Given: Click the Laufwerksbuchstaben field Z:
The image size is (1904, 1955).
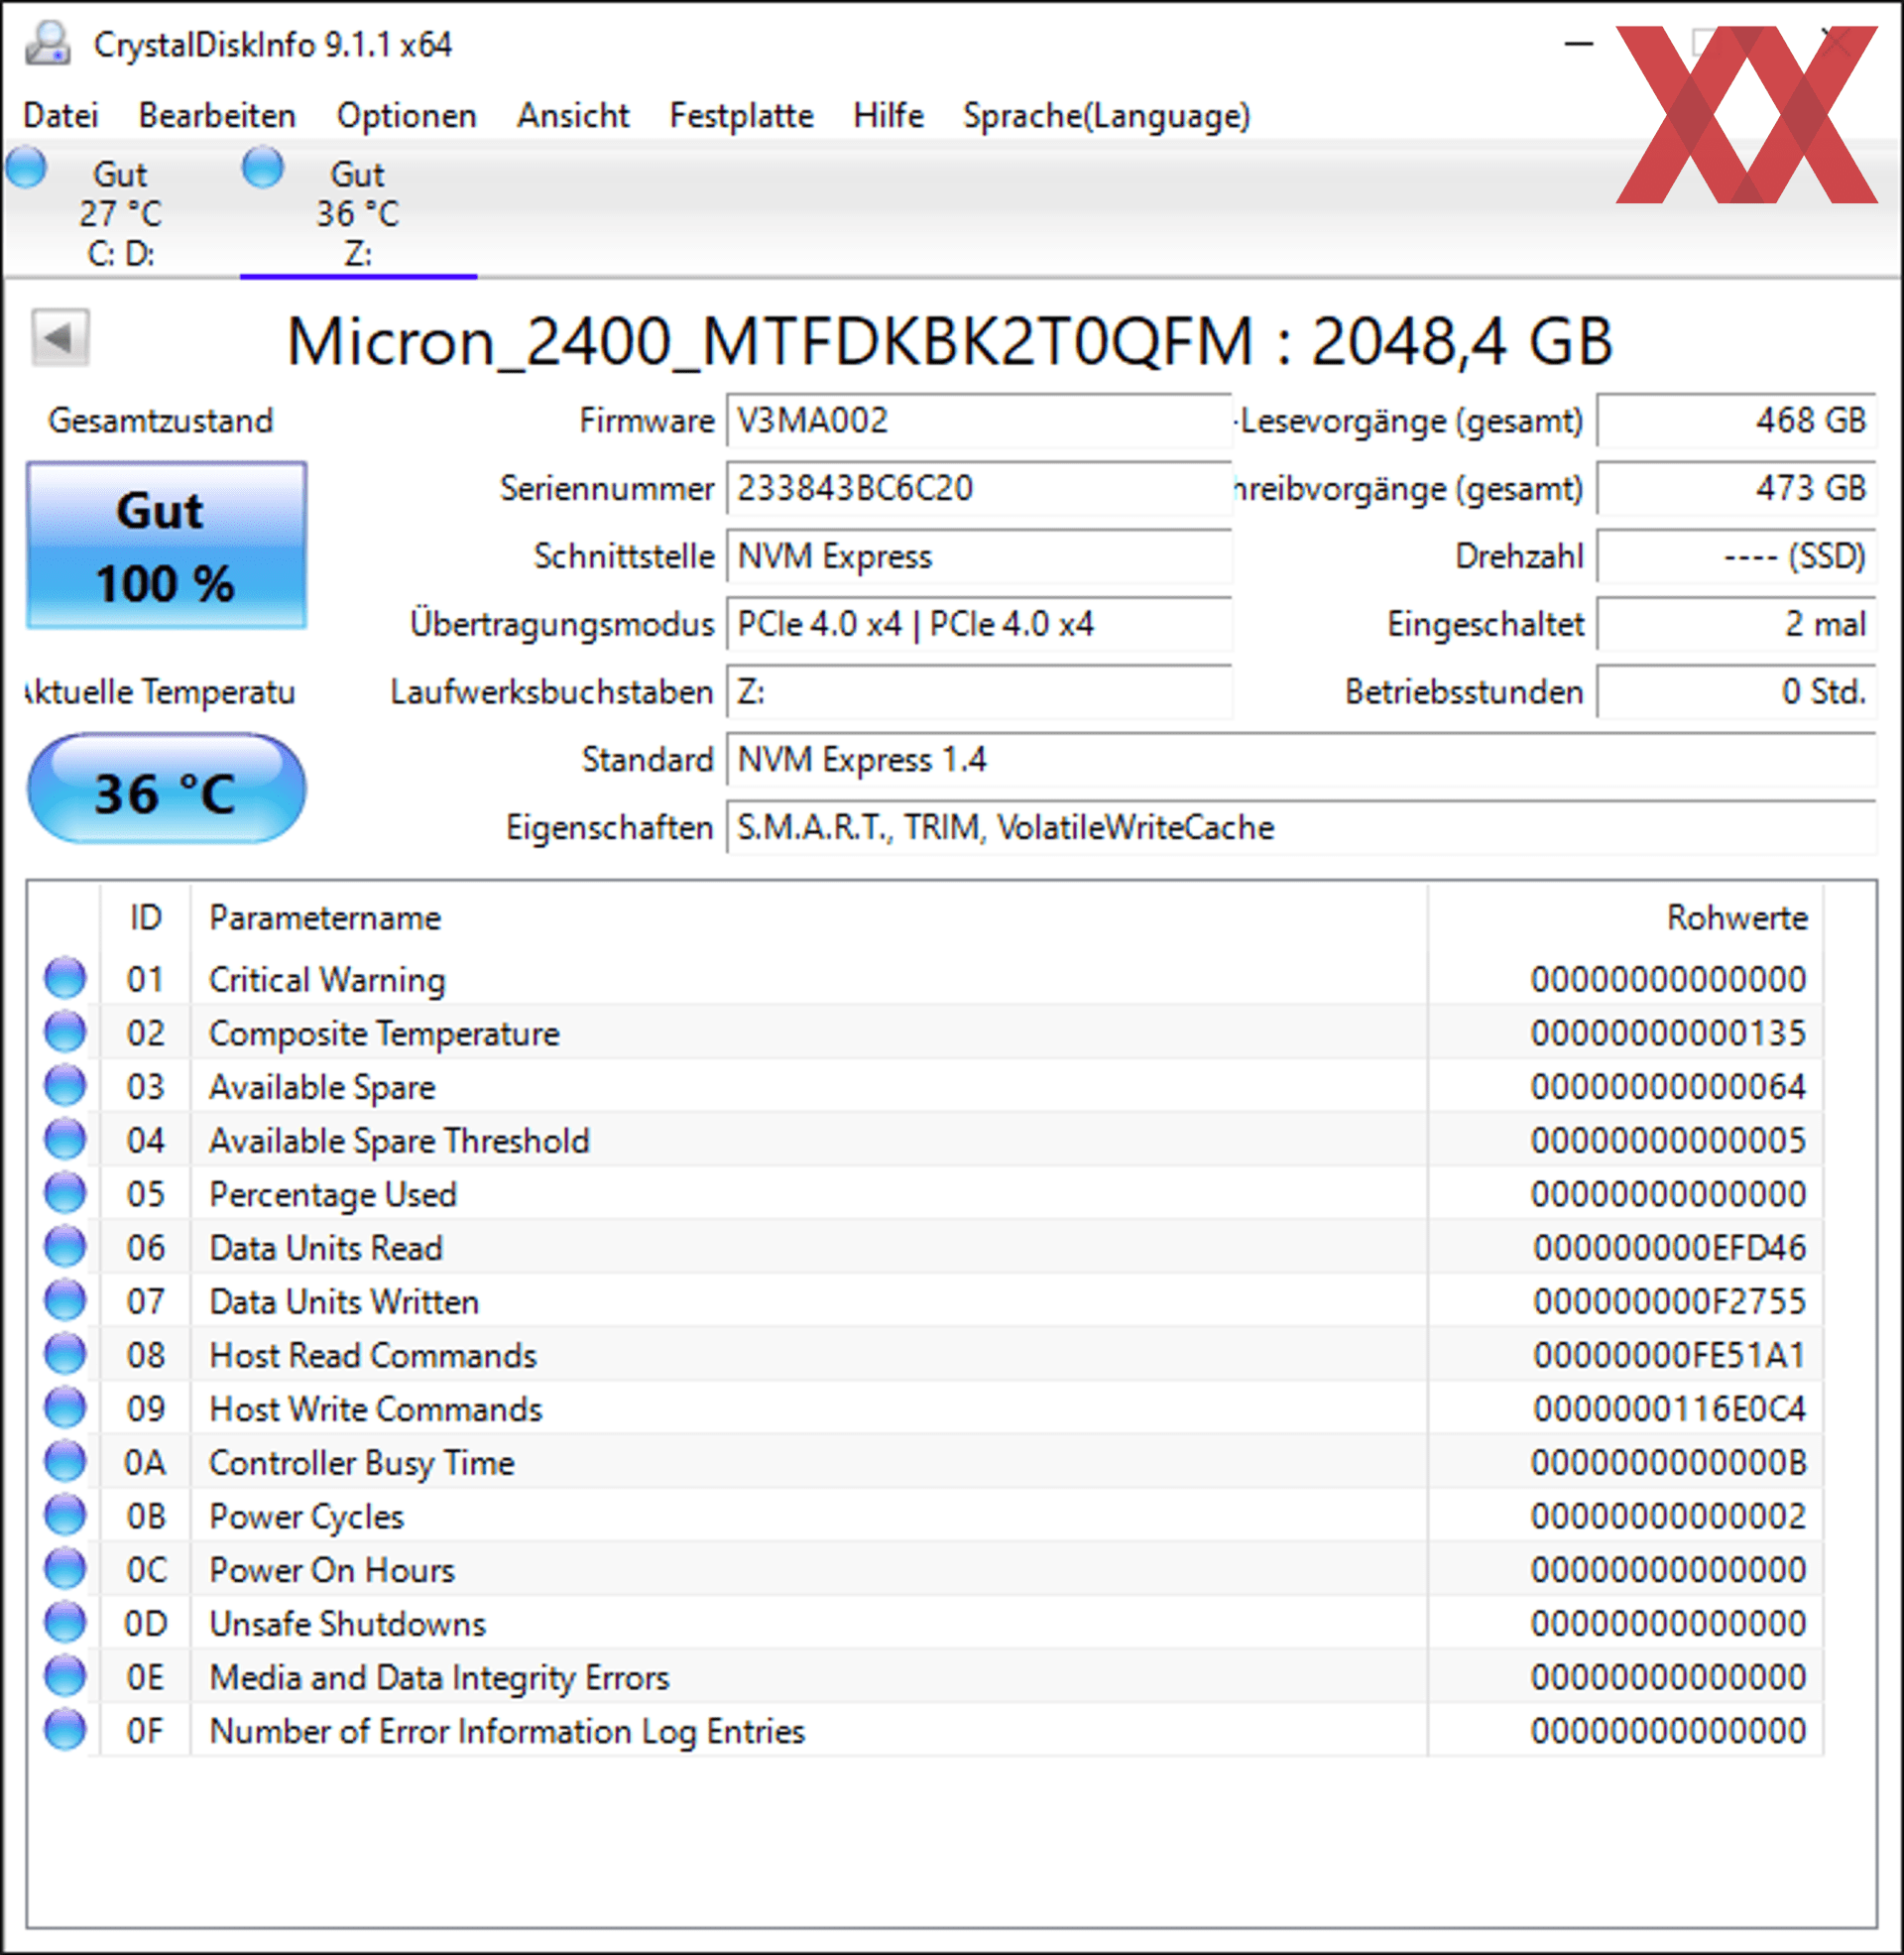Looking at the screenshot, I should (979, 692).
